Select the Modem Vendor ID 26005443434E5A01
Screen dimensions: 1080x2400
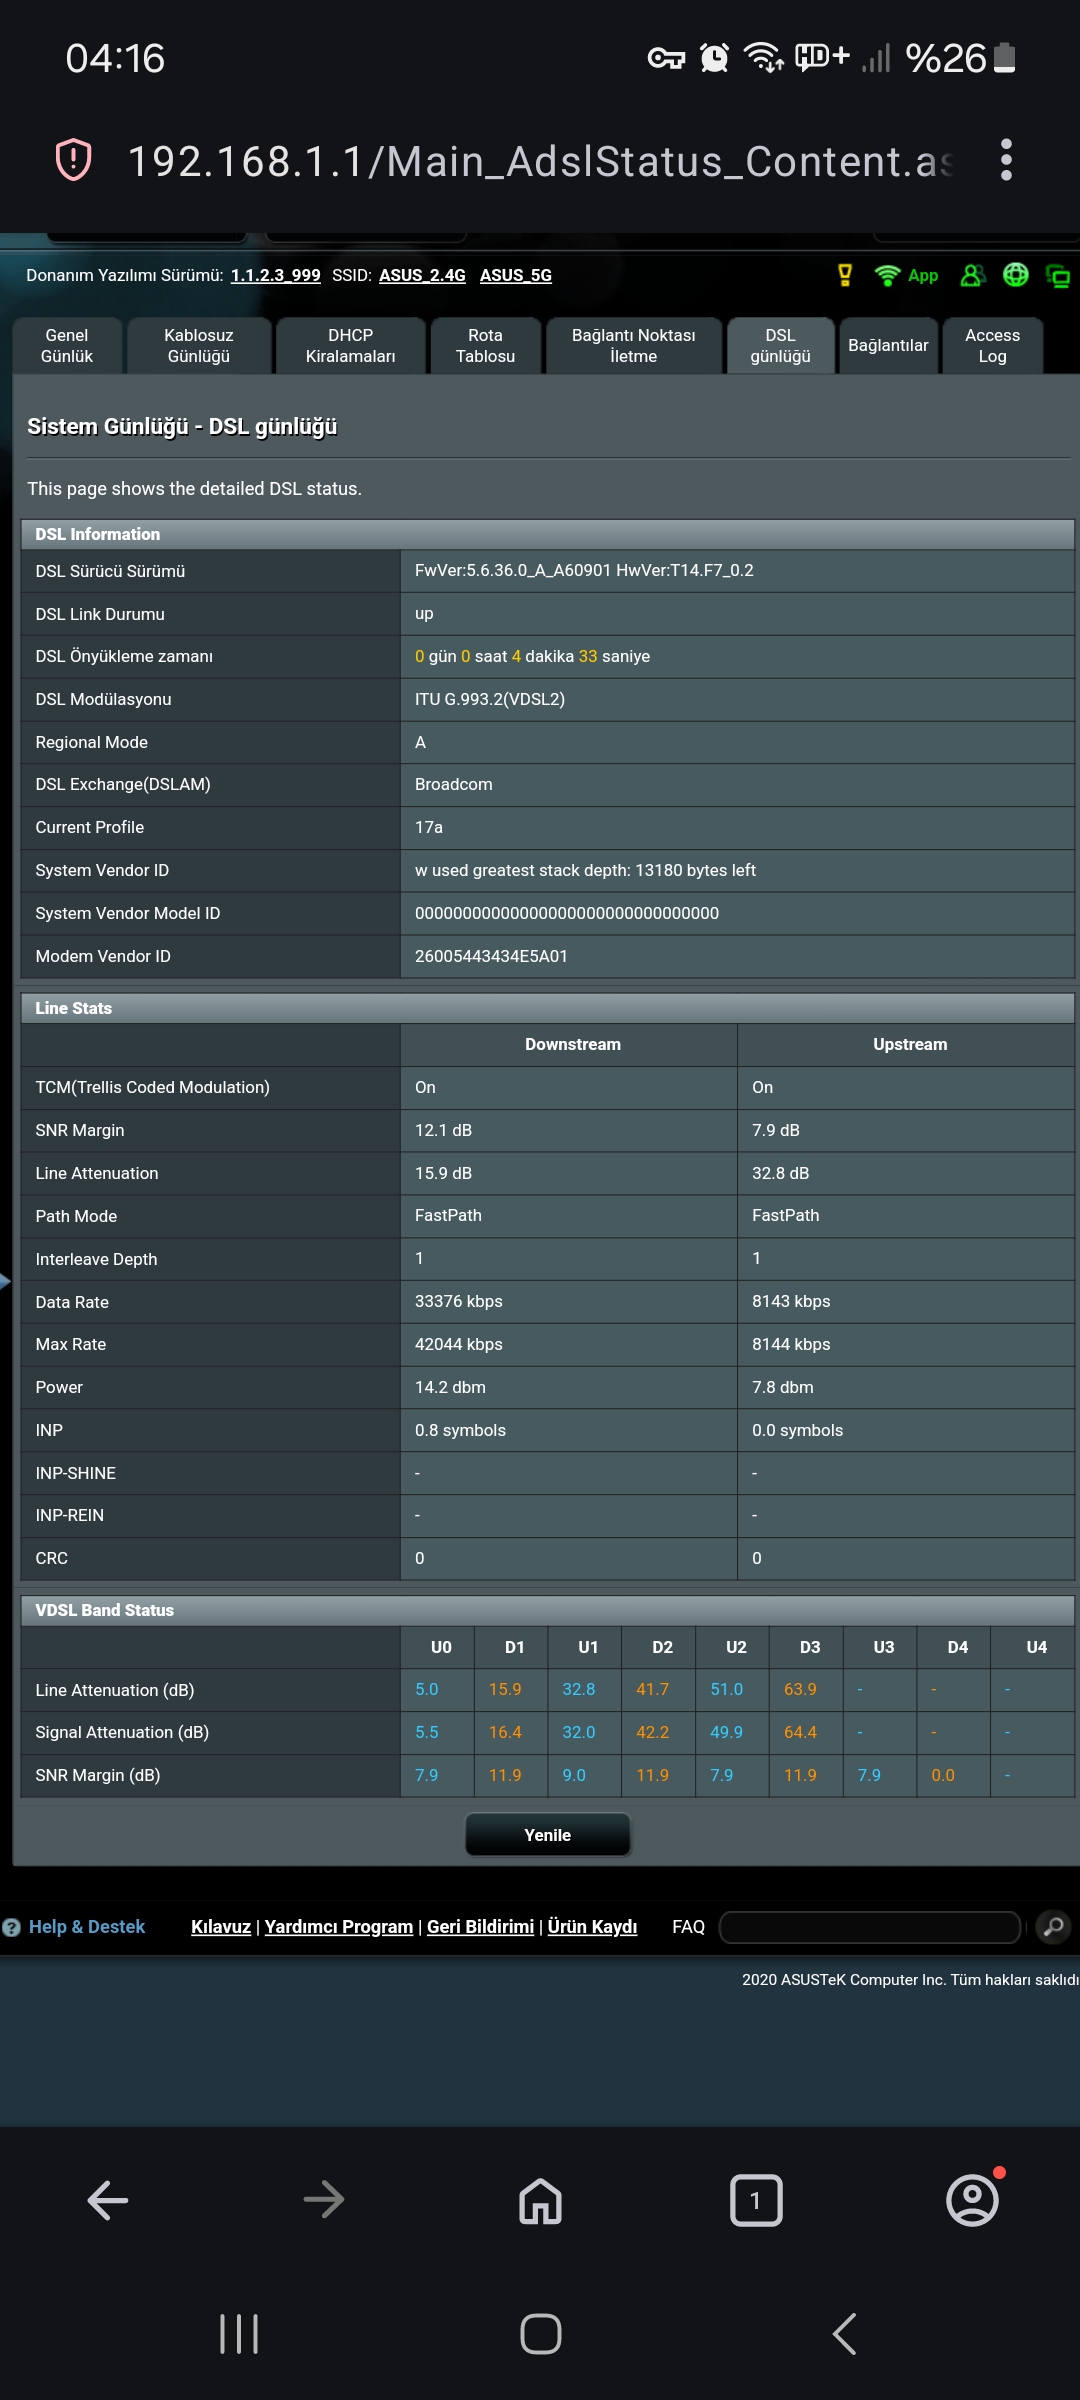click(491, 957)
